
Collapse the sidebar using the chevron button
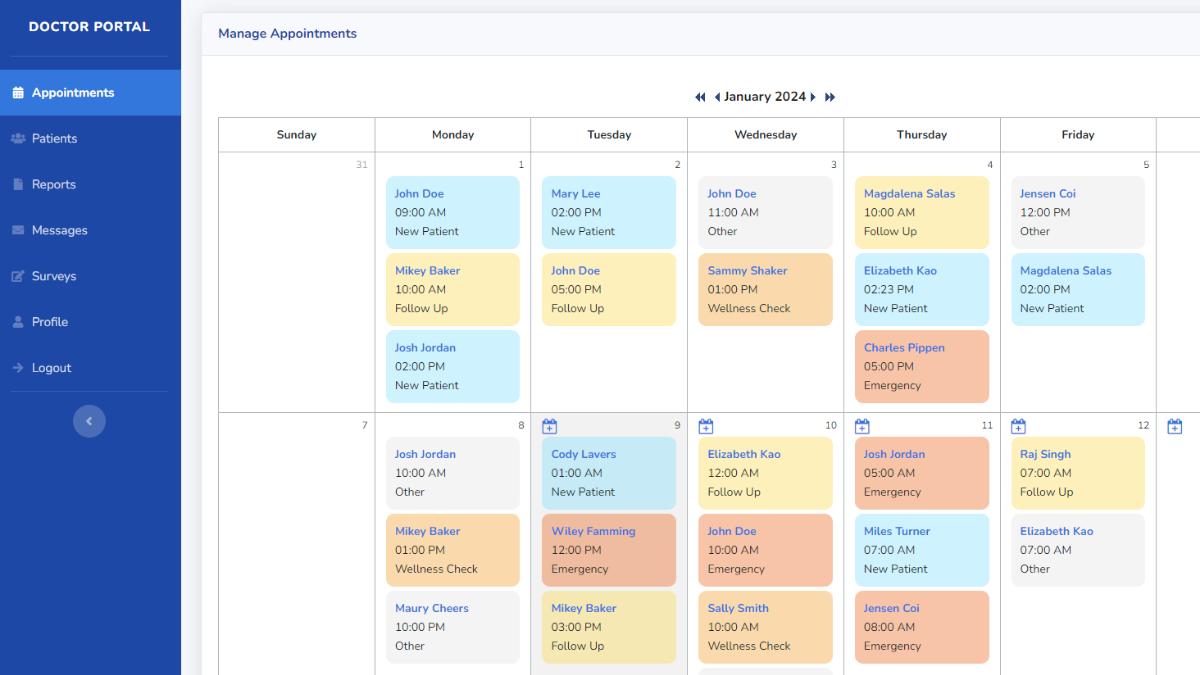(89, 421)
